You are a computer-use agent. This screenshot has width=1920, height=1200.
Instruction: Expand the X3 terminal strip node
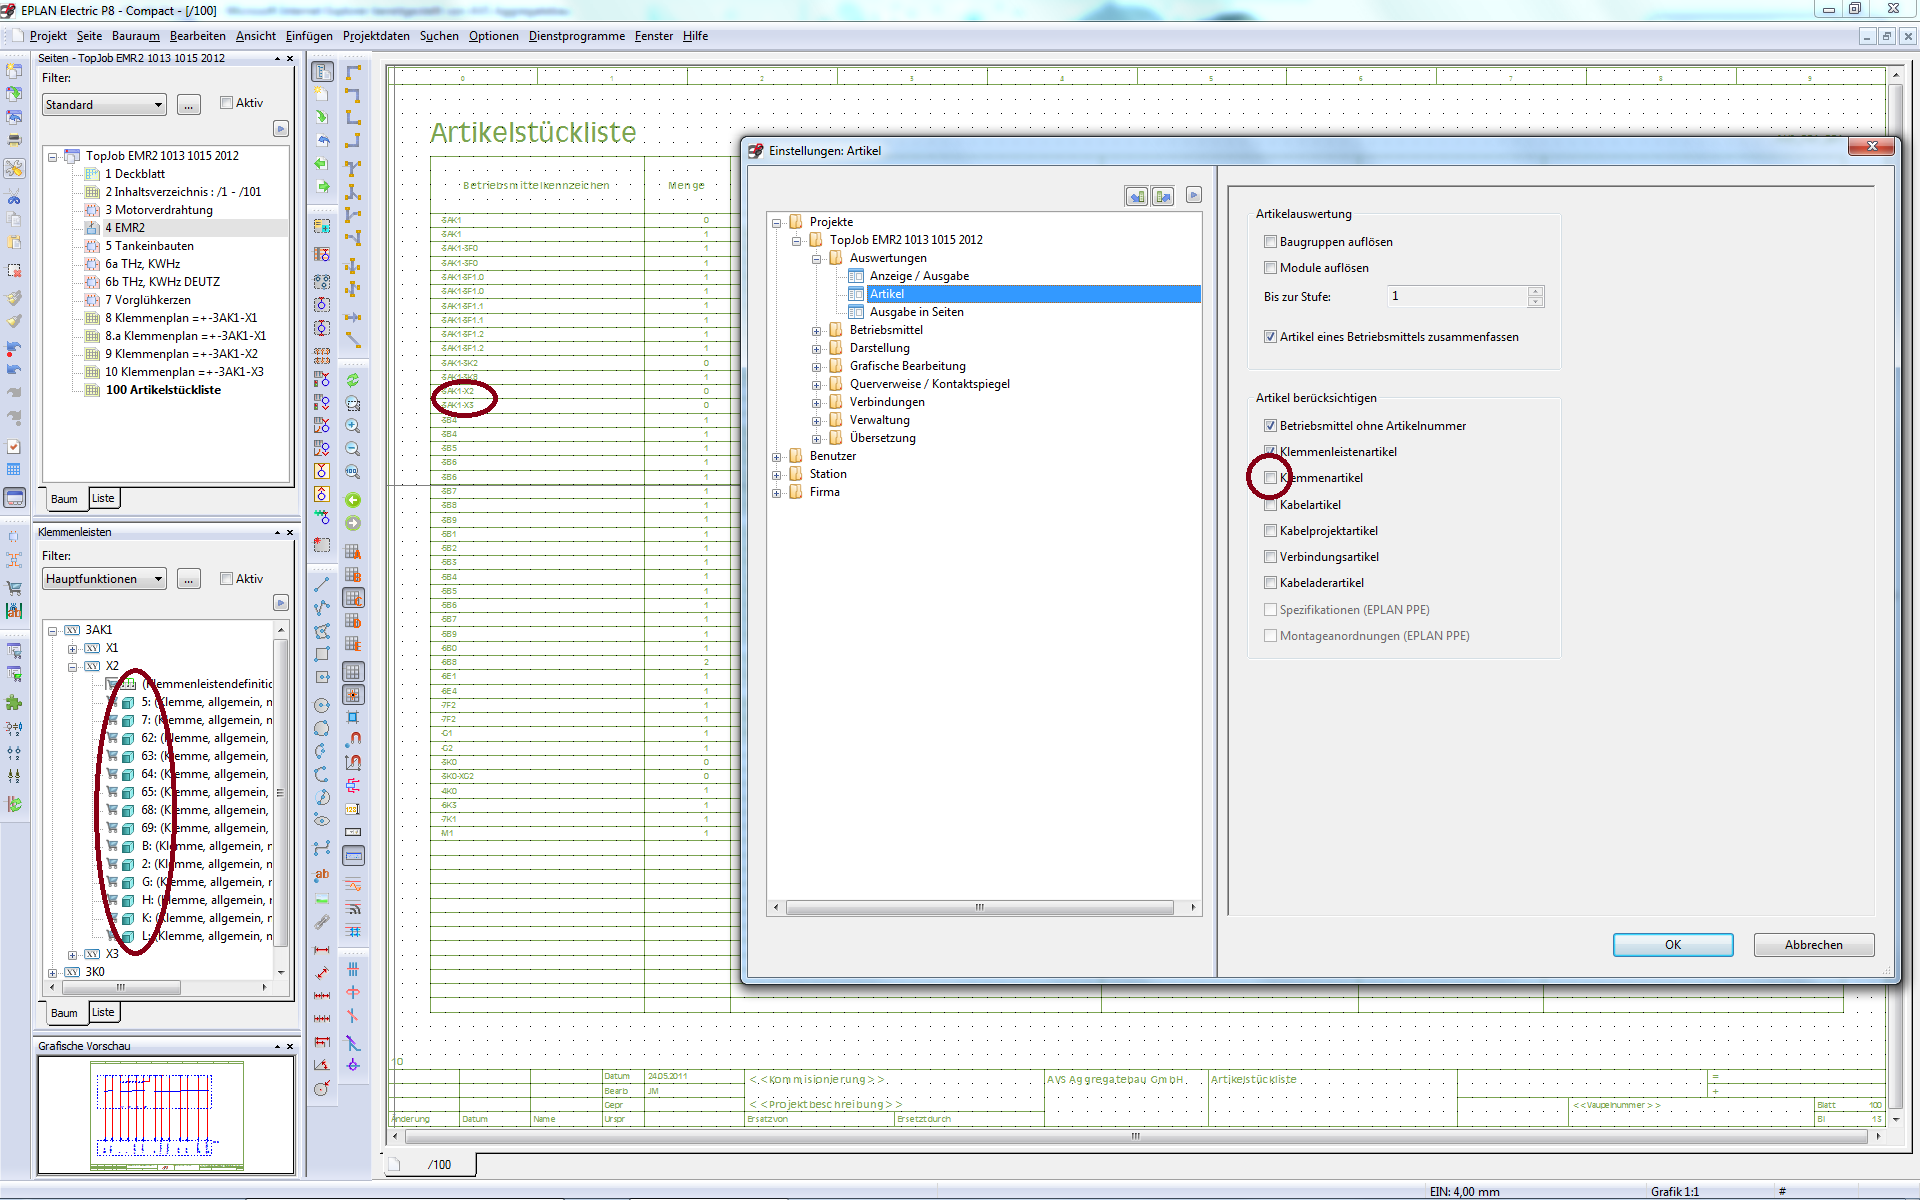72,955
